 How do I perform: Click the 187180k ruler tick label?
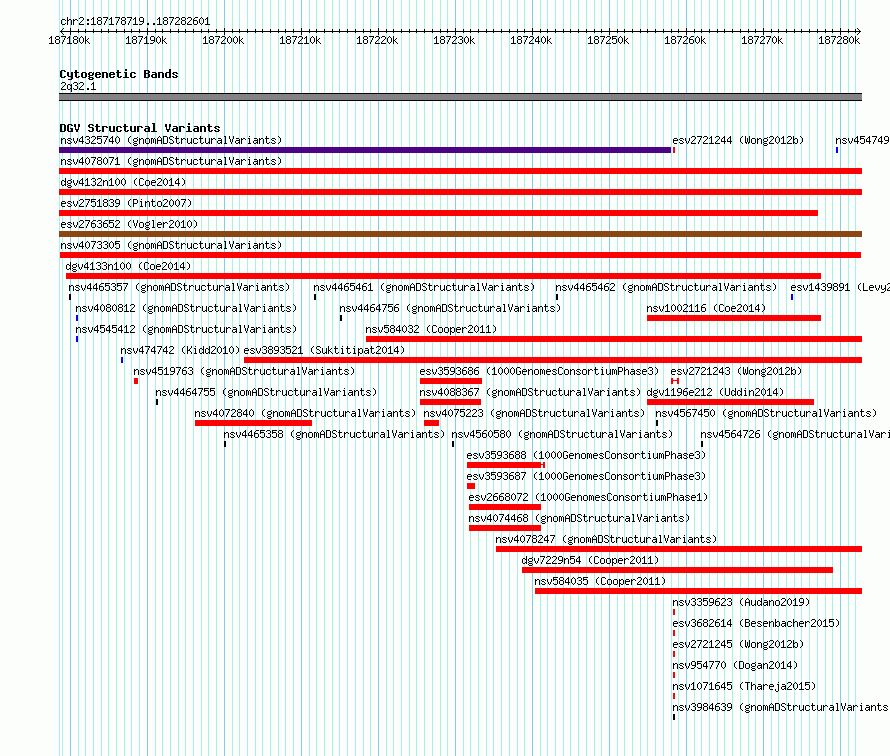(69, 40)
